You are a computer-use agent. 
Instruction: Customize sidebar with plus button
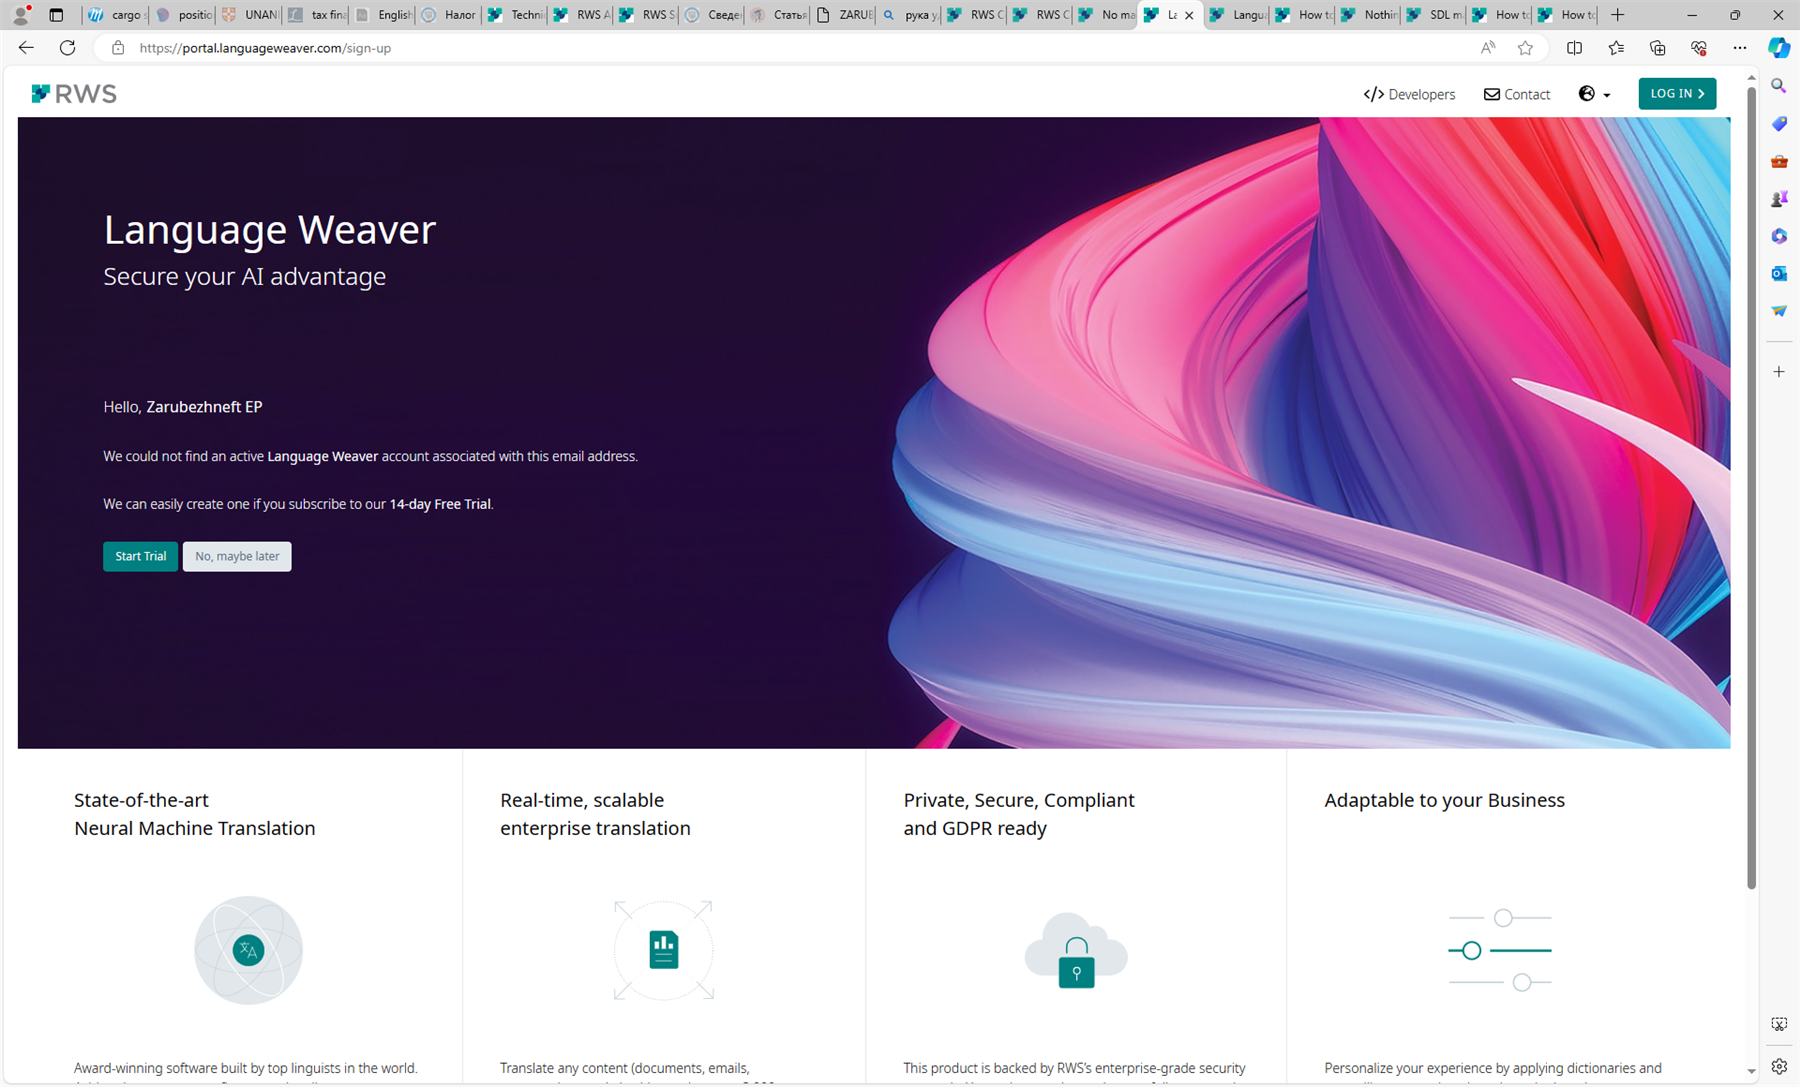pos(1779,372)
